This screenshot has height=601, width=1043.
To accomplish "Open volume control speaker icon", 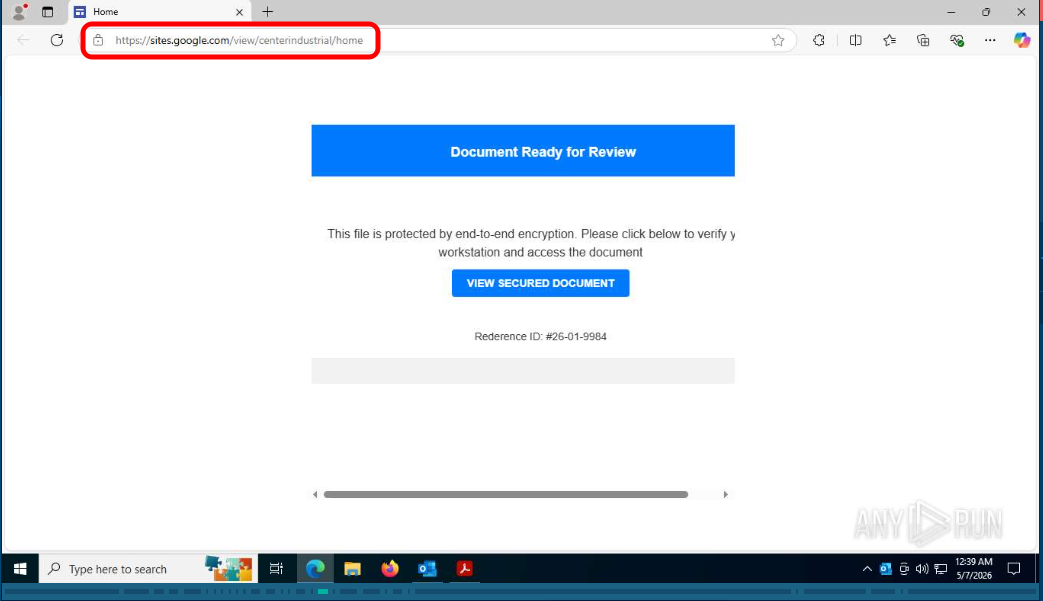I will pyautogui.click(x=922, y=569).
